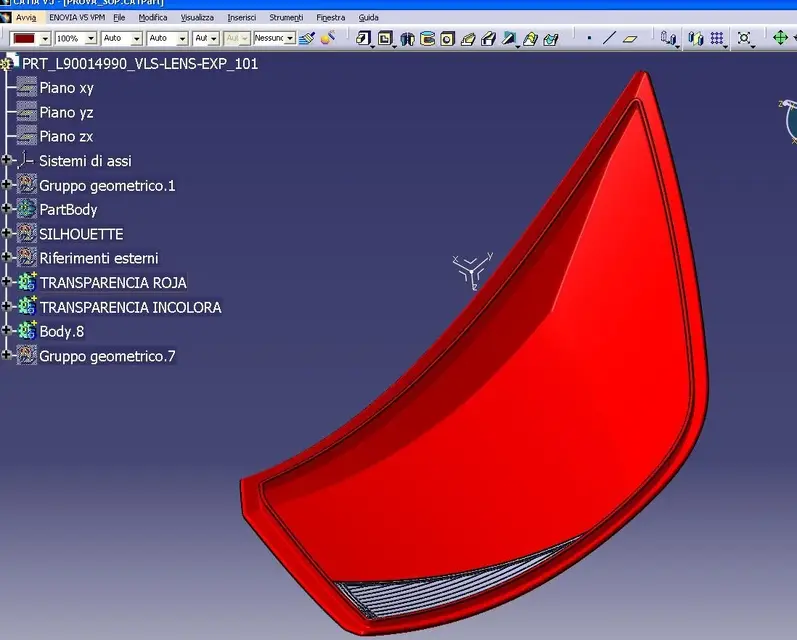
Task: Select the Rib tool icon
Action: coord(468,39)
